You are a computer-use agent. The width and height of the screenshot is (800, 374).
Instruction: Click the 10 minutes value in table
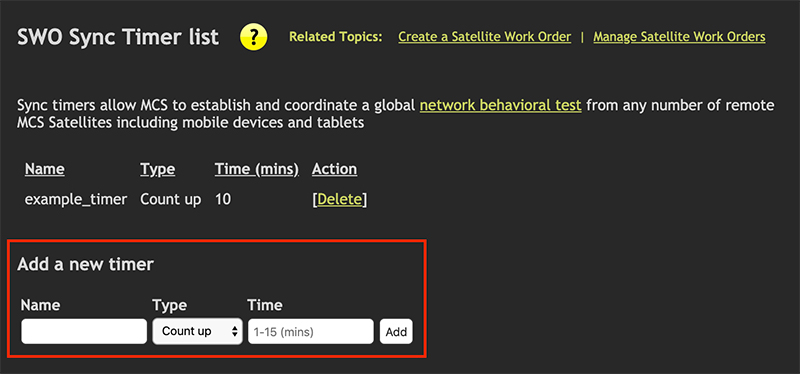pyautogui.click(x=223, y=200)
